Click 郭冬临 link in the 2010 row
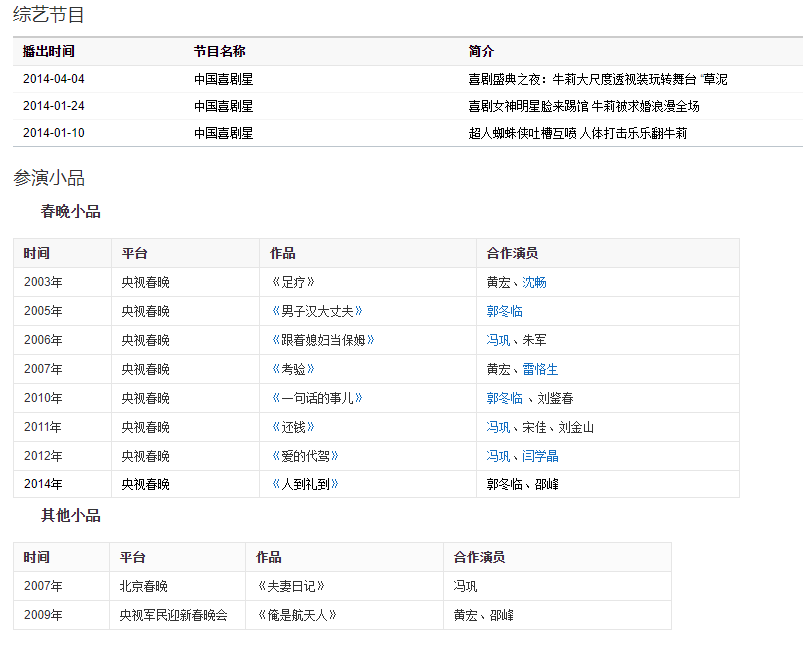The width and height of the screenshot is (812, 650). pyautogui.click(x=505, y=398)
